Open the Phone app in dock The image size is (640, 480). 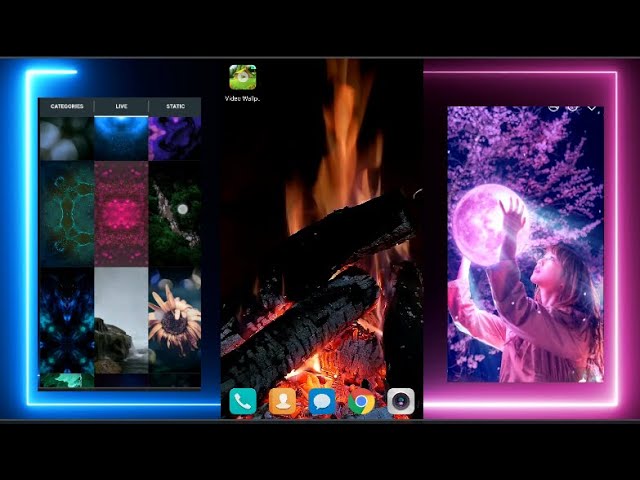pyautogui.click(x=243, y=401)
